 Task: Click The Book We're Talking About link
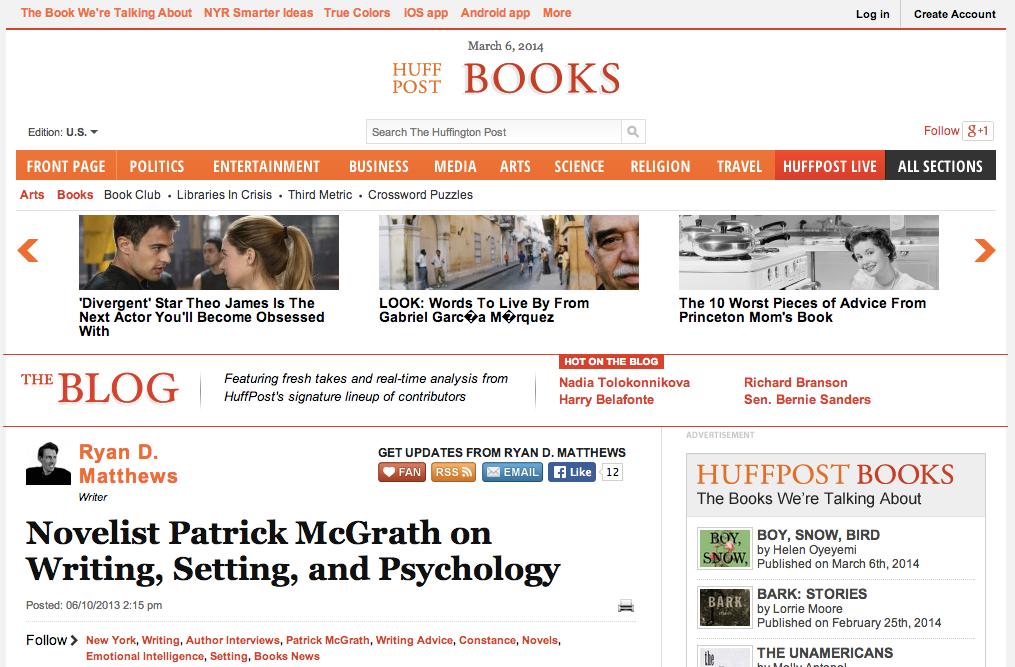point(106,13)
